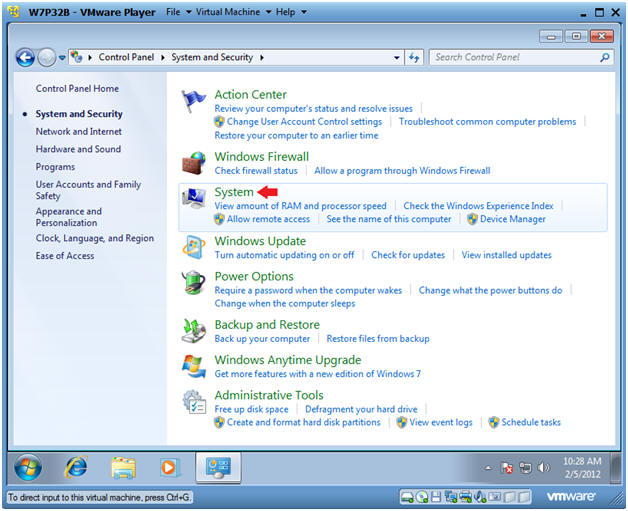Click the VMware CD/DVD status icon

[x=422, y=497]
